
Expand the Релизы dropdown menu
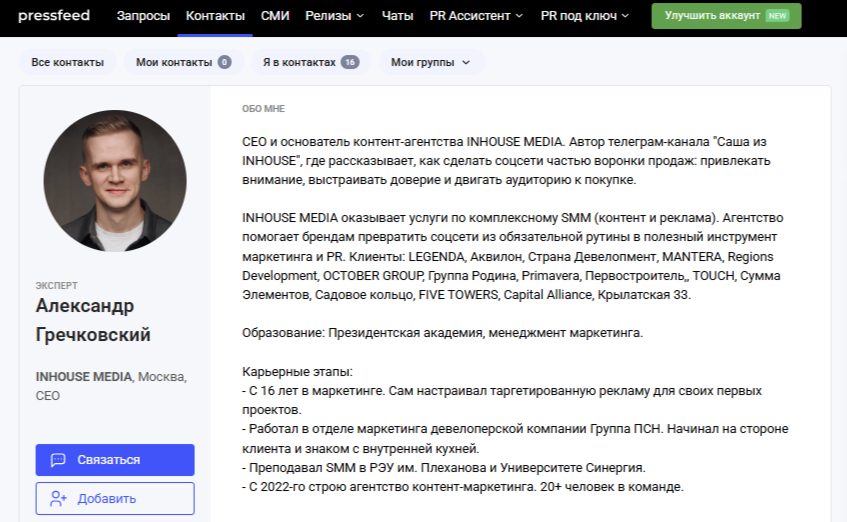click(340, 16)
